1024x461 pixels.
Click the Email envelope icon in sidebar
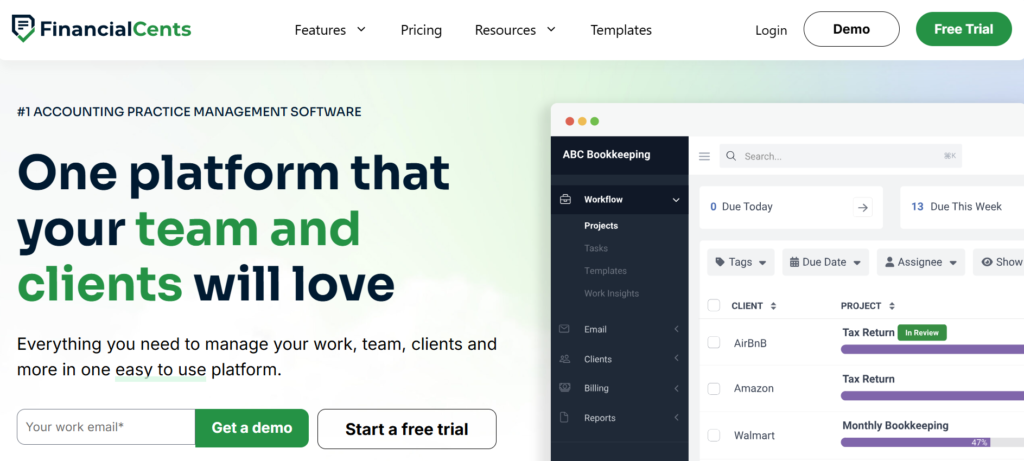point(564,329)
